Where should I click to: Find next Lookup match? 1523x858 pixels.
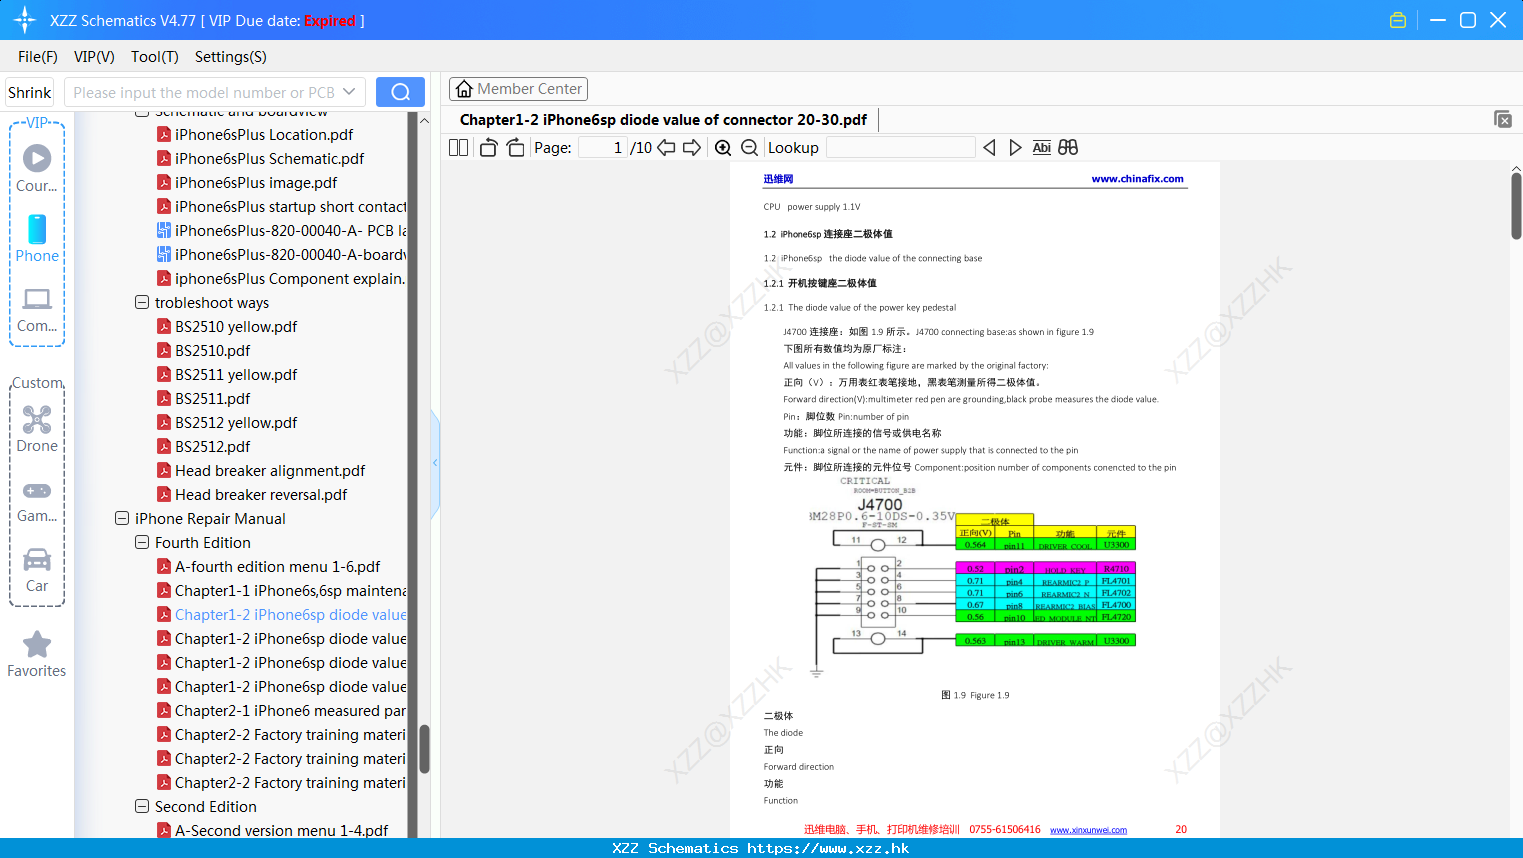pyautogui.click(x=1015, y=147)
